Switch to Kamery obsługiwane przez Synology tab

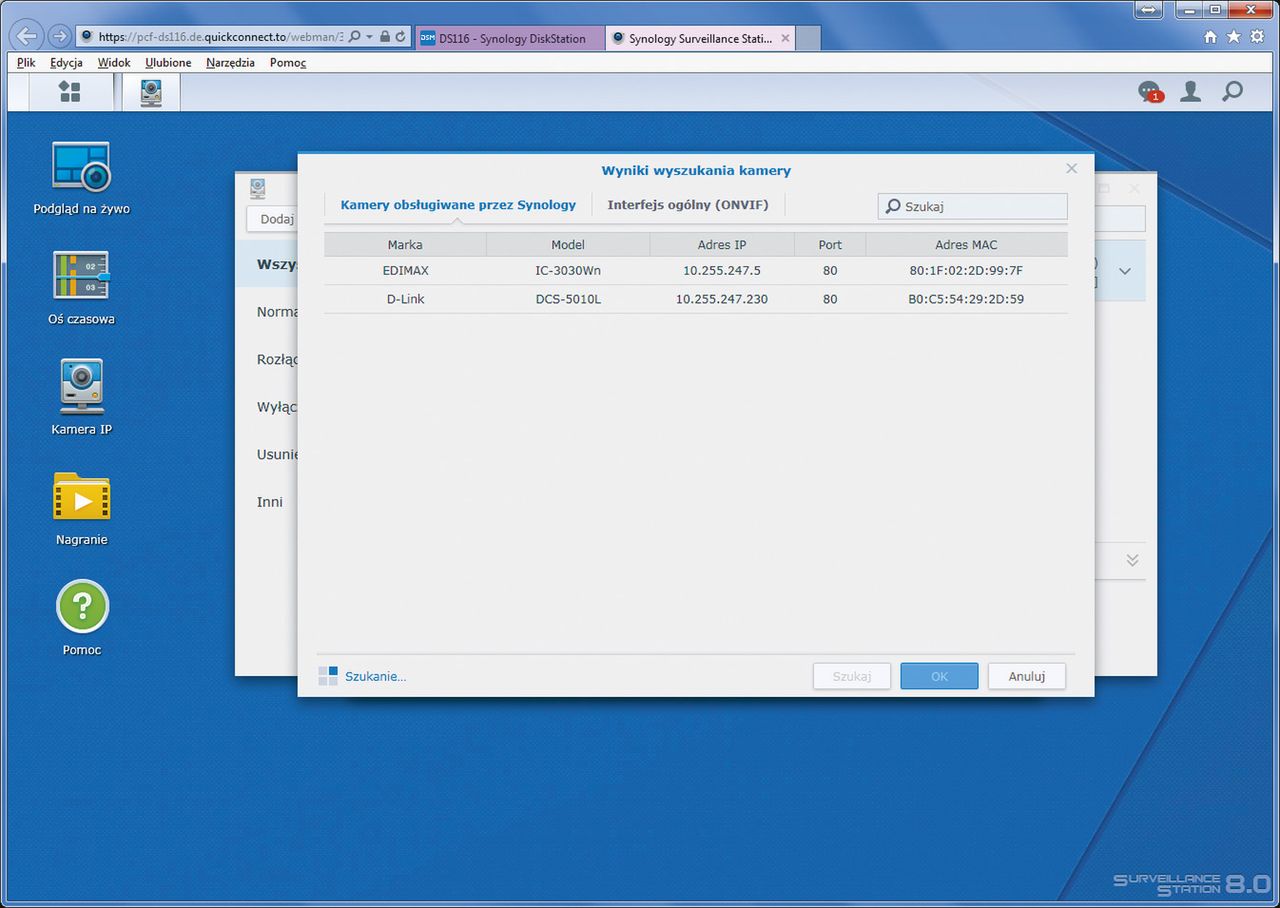[458, 204]
